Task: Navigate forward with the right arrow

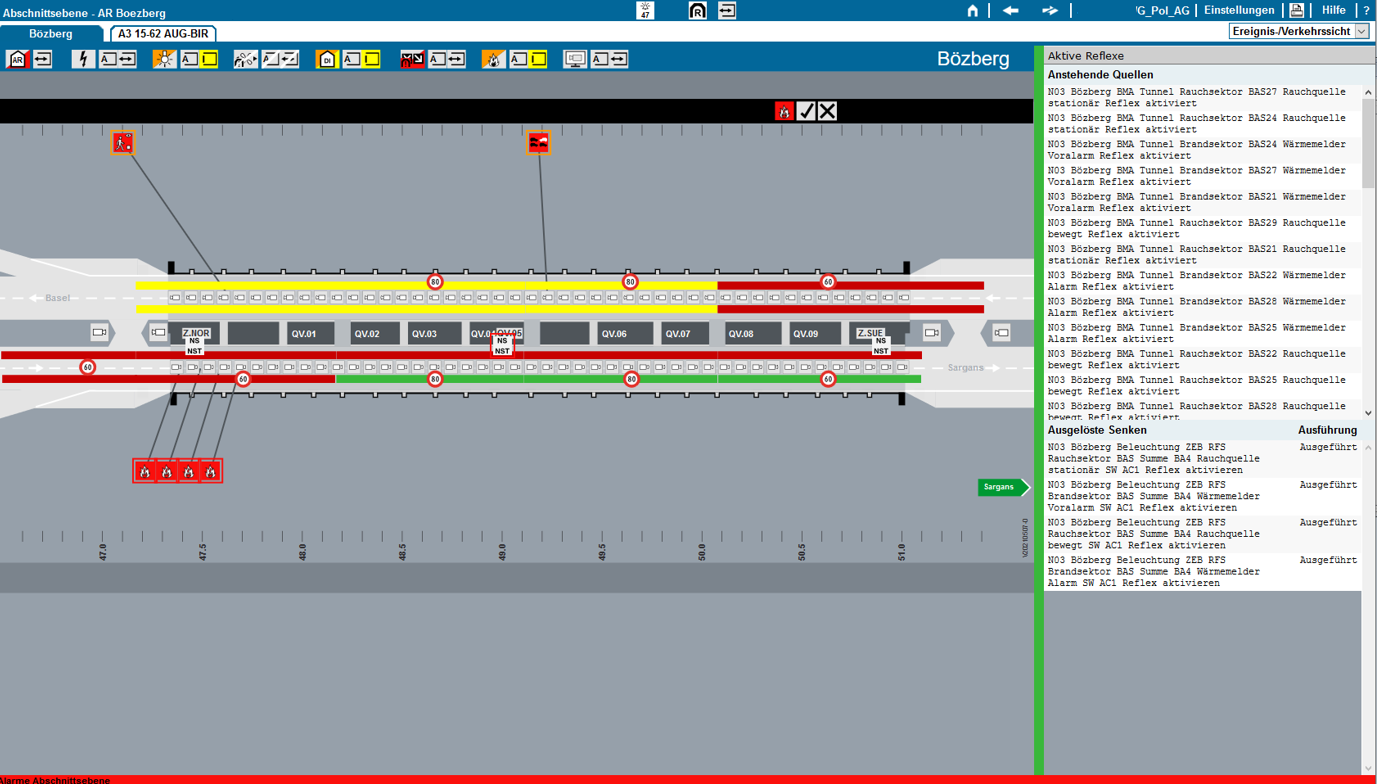Action: tap(1049, 10)
